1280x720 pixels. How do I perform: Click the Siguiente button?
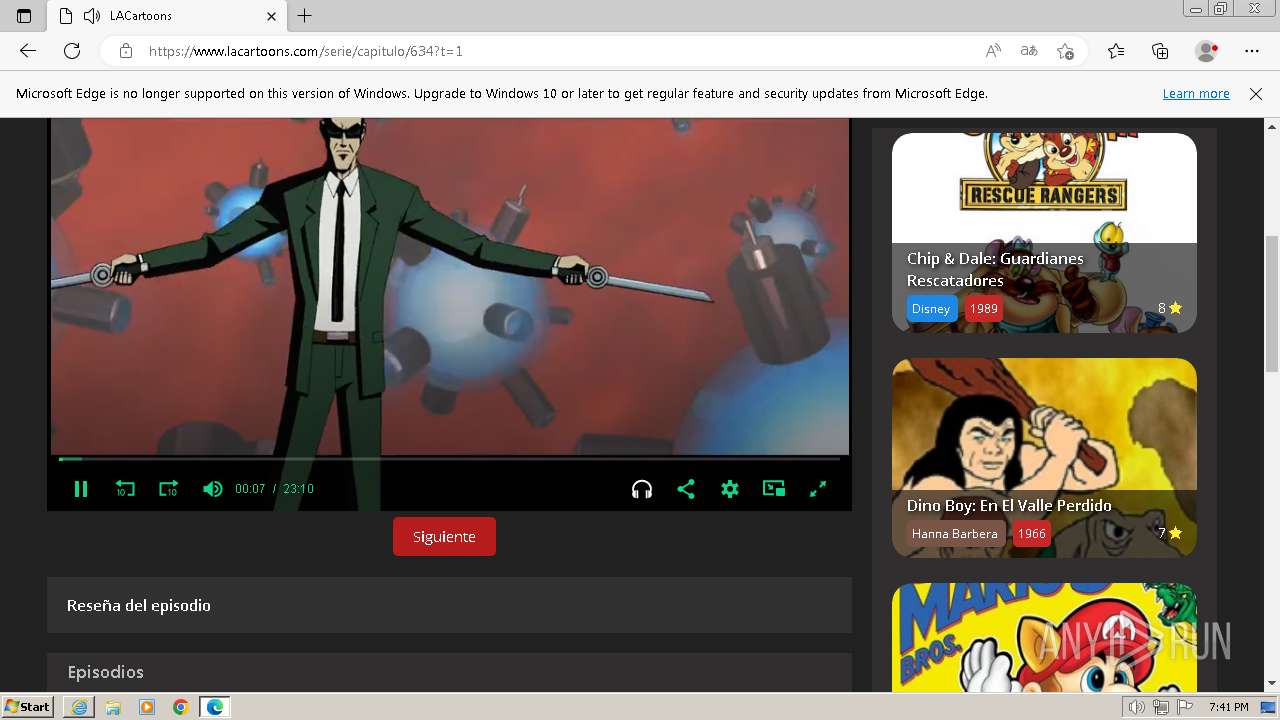click(444, 536)
